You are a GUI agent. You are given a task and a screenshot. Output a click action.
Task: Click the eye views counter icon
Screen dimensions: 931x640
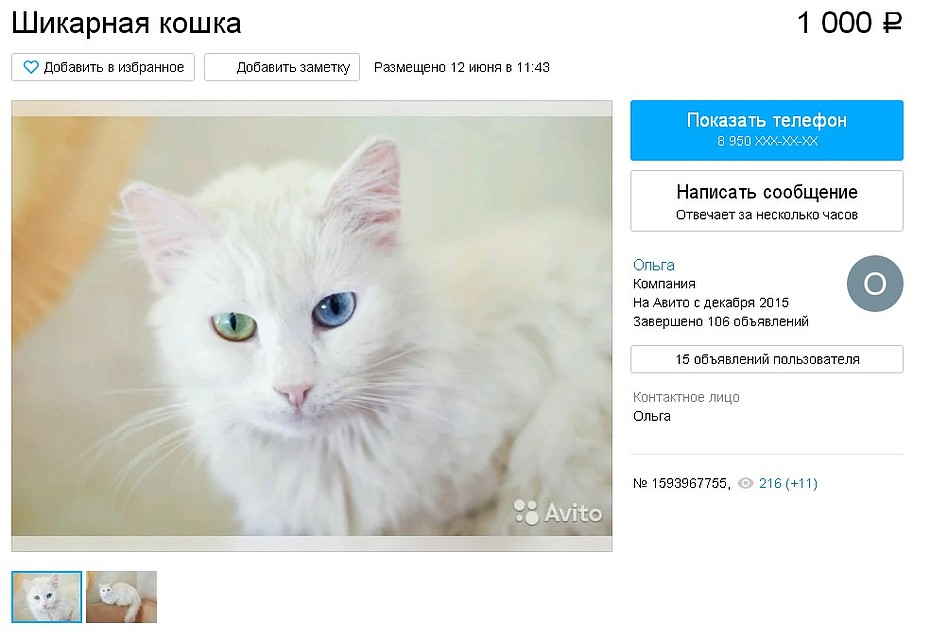point(745,483)
